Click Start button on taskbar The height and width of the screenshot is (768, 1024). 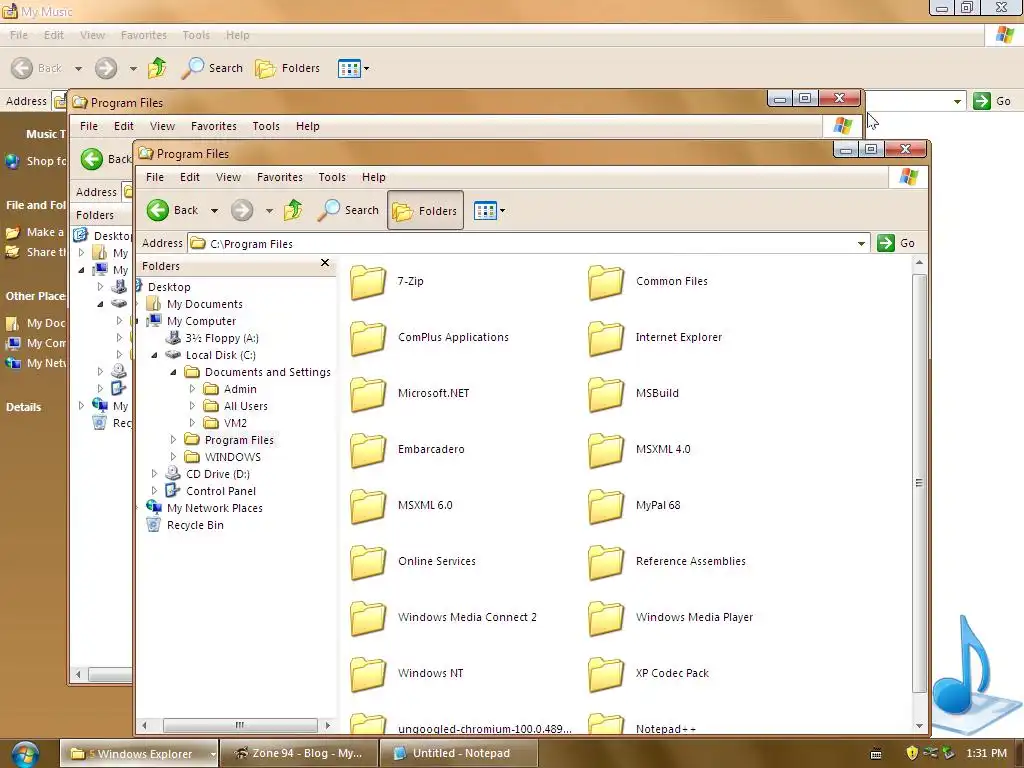click(x=24, y=754)
